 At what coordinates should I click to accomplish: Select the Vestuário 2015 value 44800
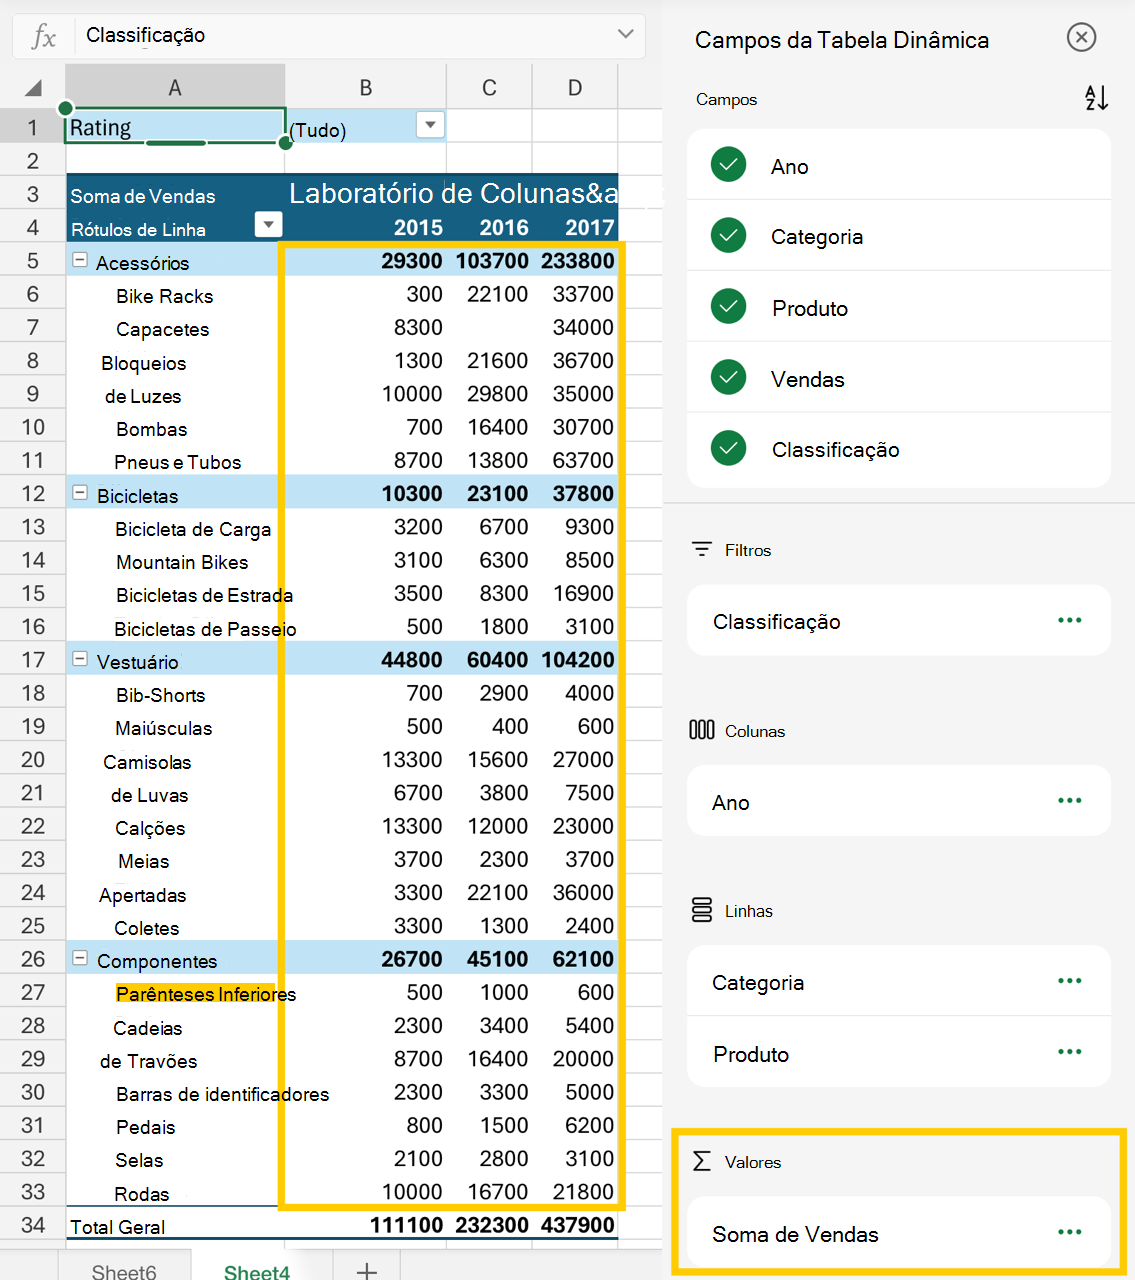tap(411, 660)
